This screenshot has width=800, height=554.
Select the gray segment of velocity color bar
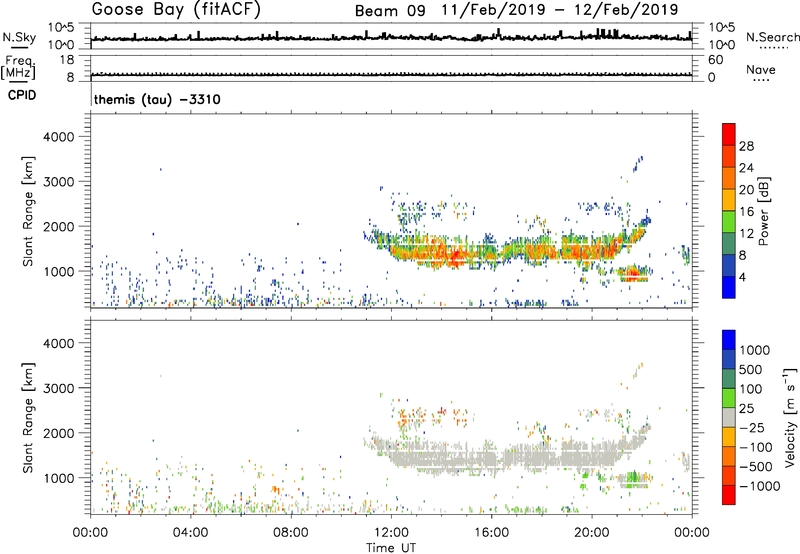tap(729, 418)
